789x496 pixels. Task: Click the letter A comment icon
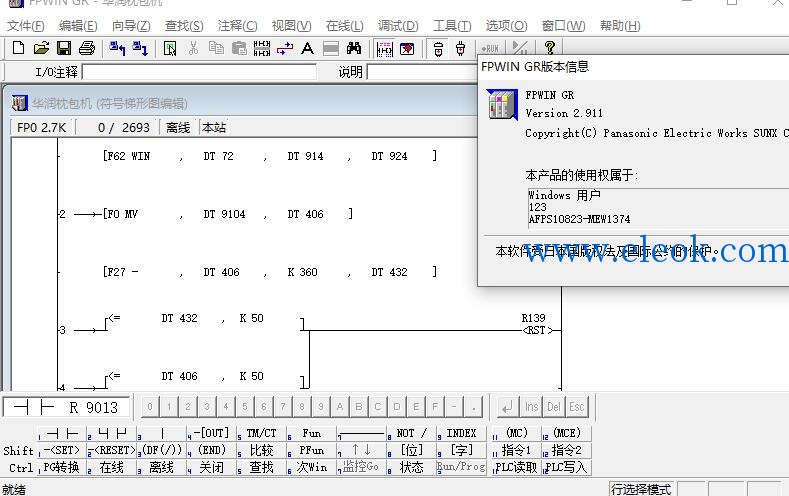click(307, 48)
